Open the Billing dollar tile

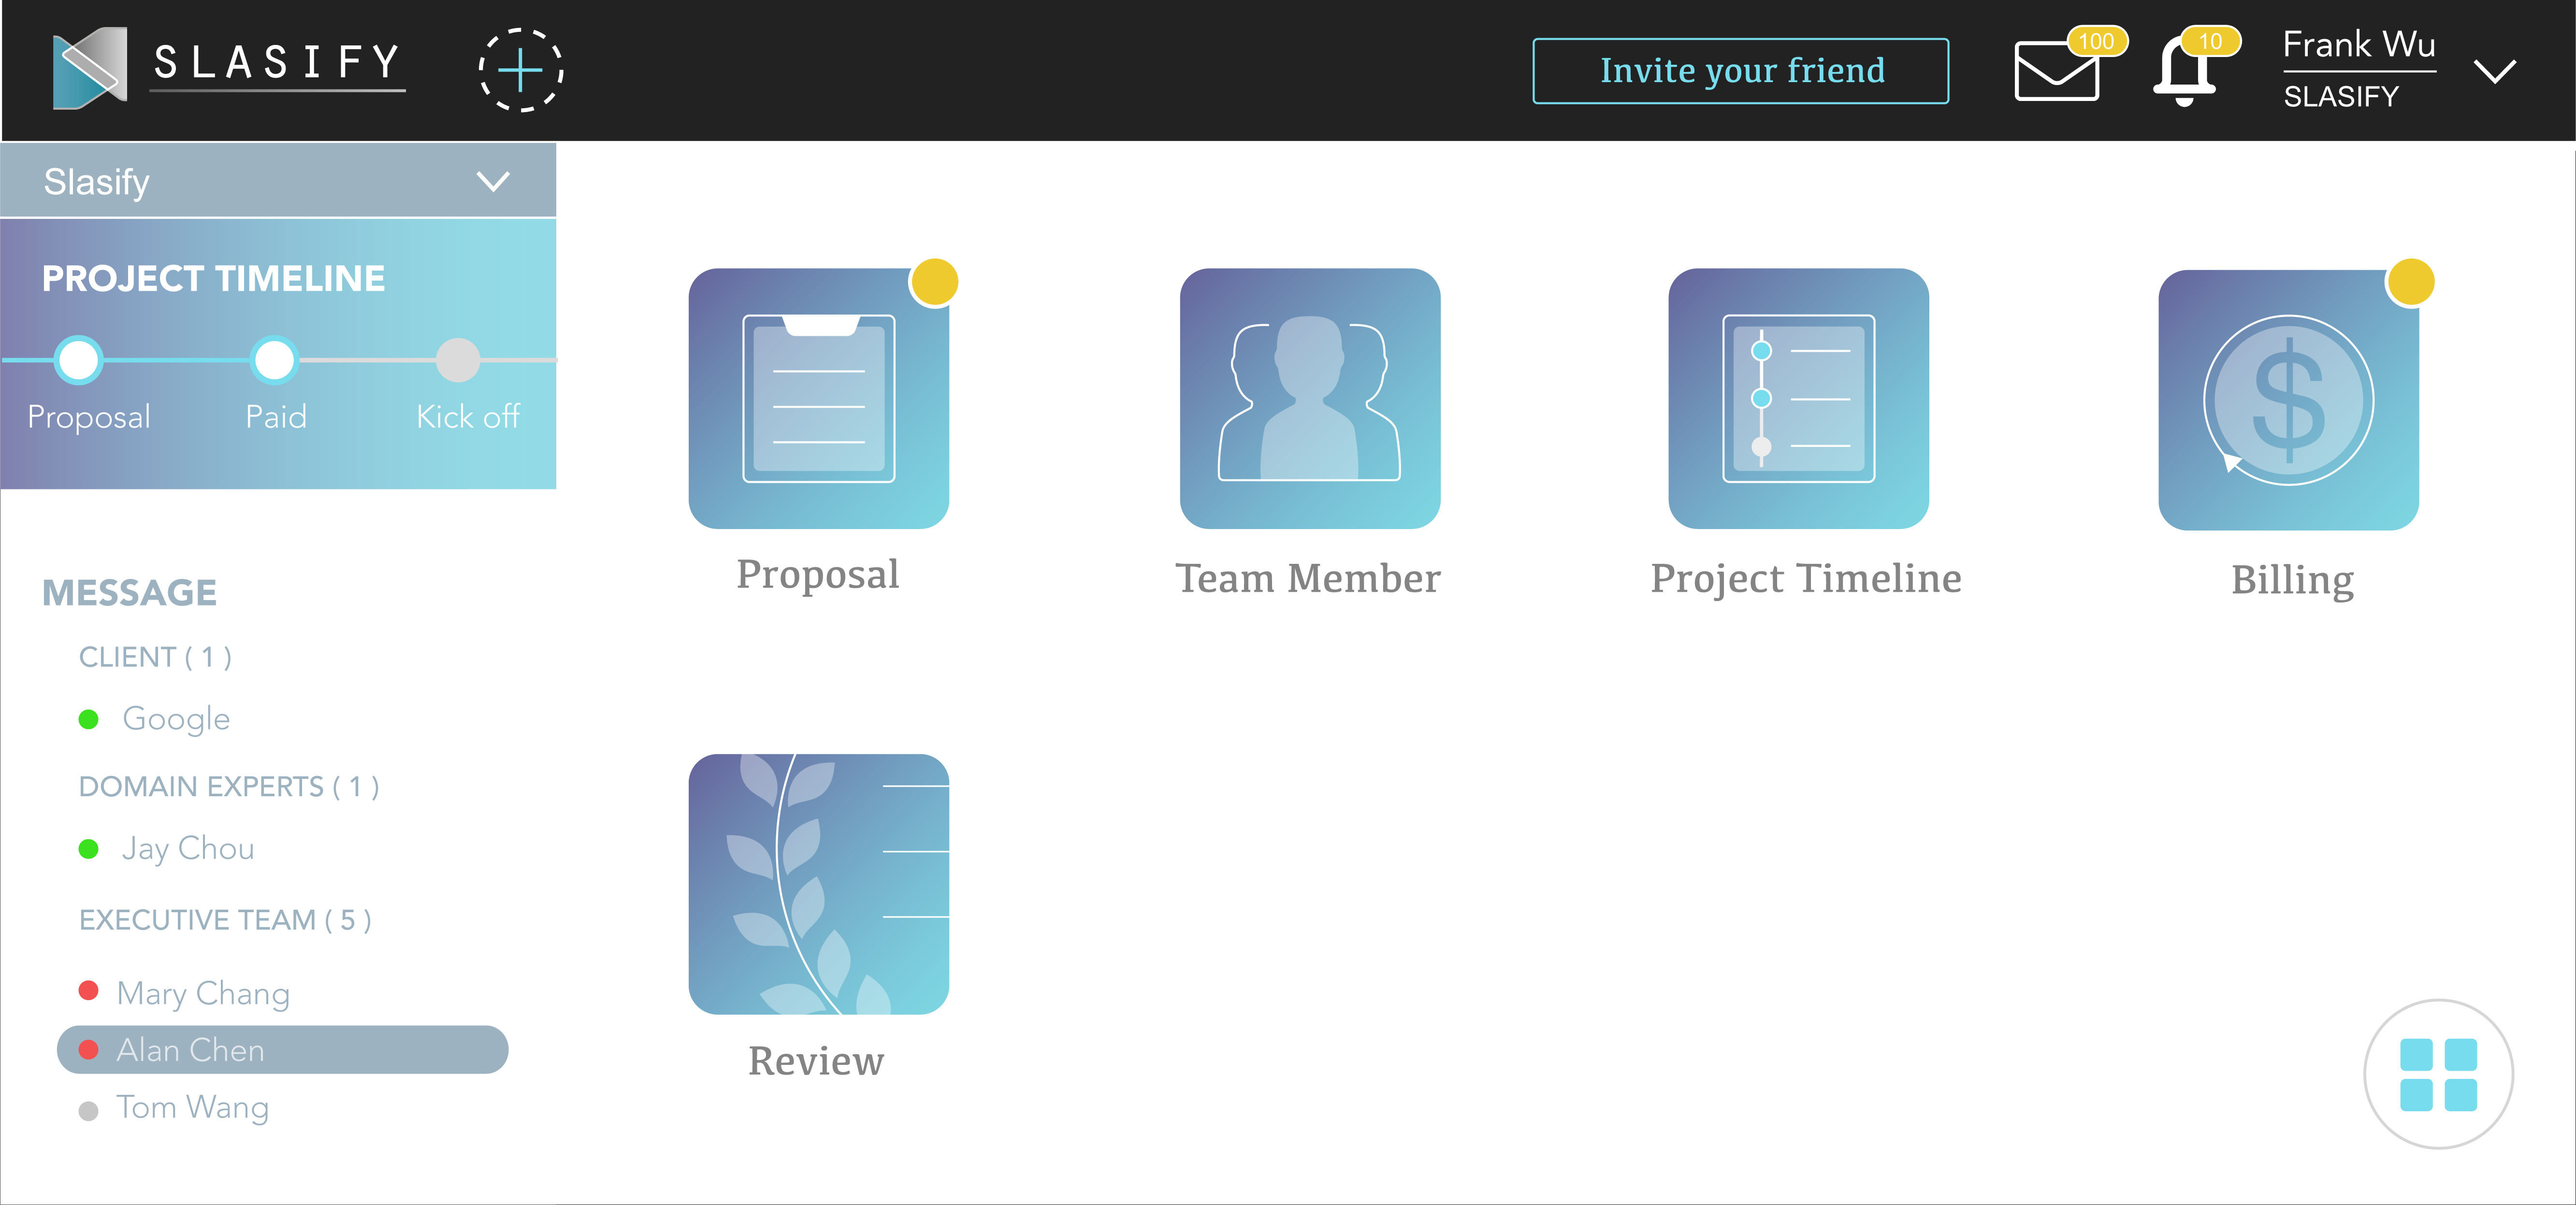[2288, 400]
